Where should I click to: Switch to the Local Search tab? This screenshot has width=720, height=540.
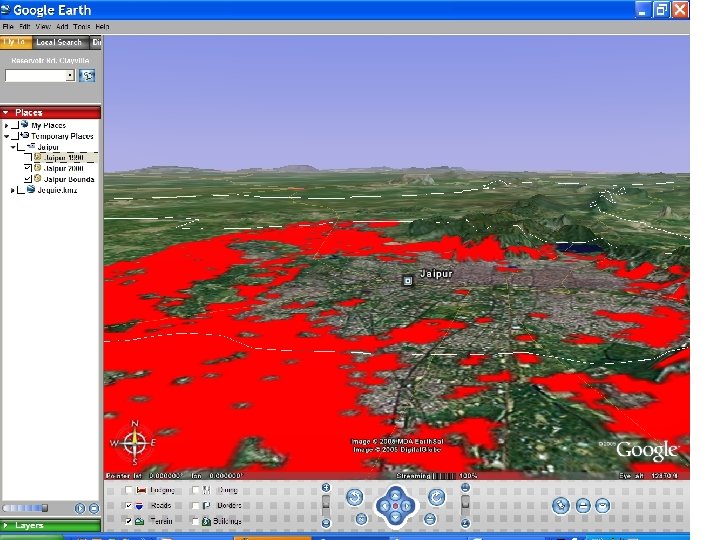point(59,42)
